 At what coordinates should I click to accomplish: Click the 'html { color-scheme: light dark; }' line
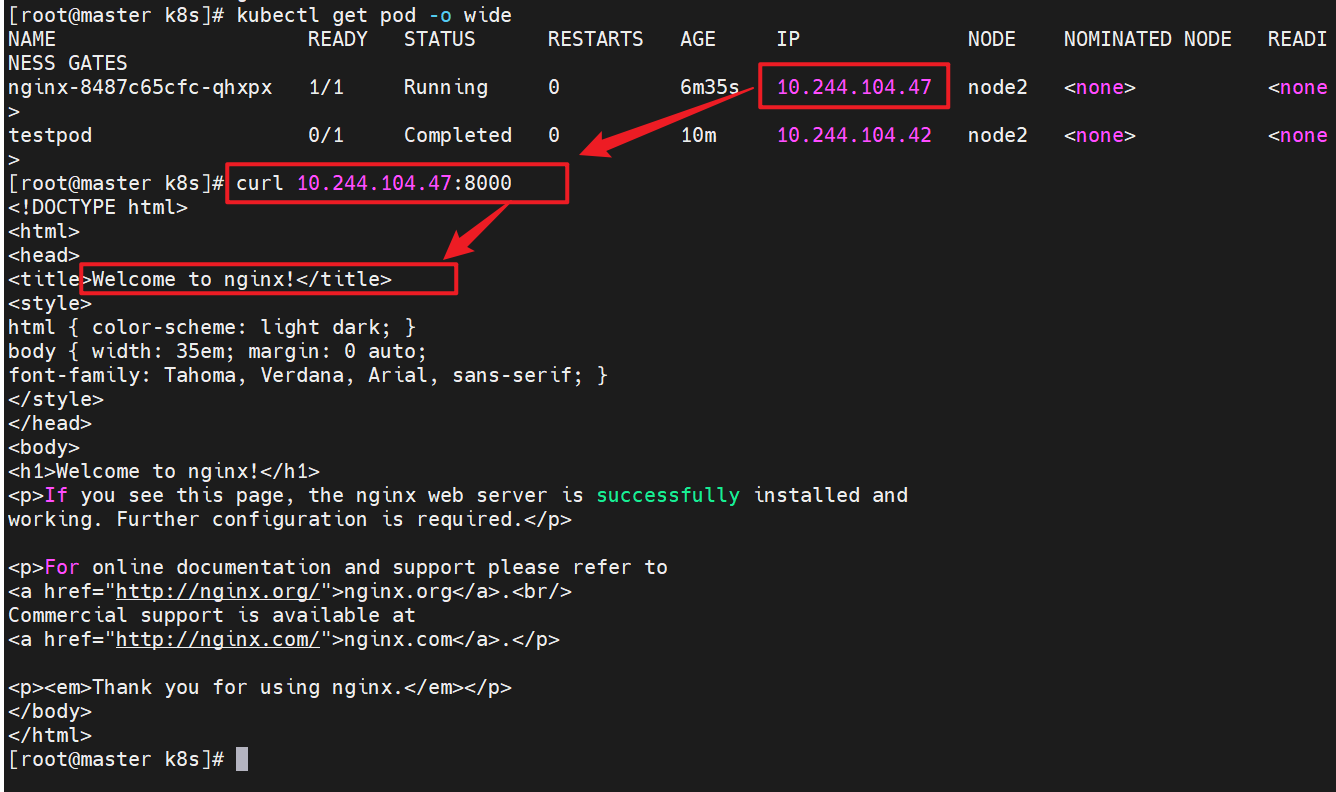(212, 327)
